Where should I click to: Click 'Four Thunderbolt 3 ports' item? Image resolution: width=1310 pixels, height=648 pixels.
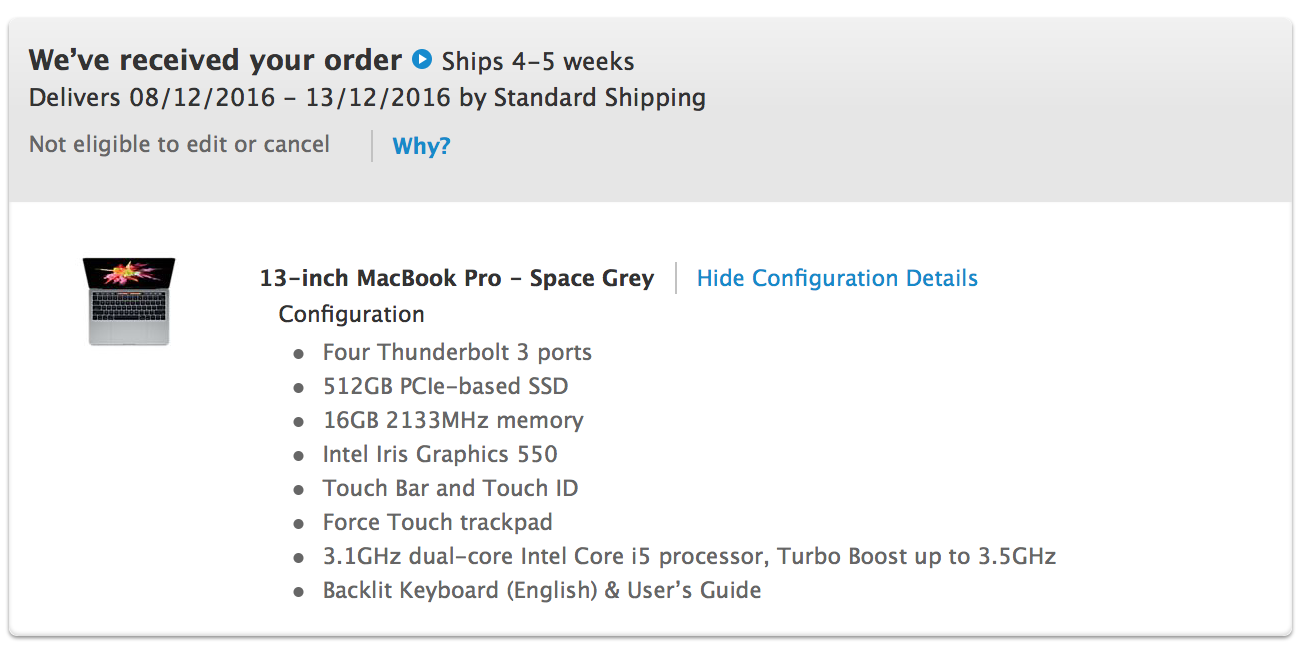pos(457,352)
